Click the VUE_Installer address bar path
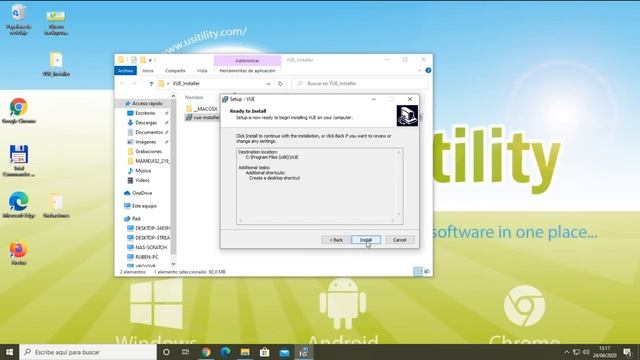The image size is (640, 360). (186, 84)
